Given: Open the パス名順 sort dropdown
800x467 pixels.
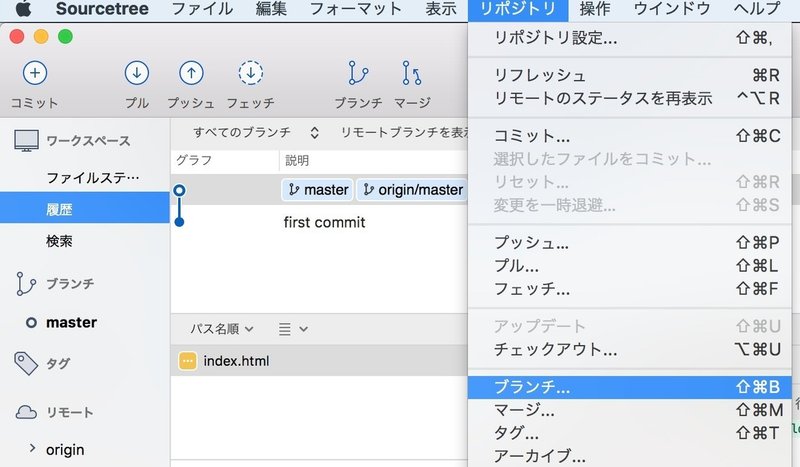Looking at the screenshot, I should point(221,329).
